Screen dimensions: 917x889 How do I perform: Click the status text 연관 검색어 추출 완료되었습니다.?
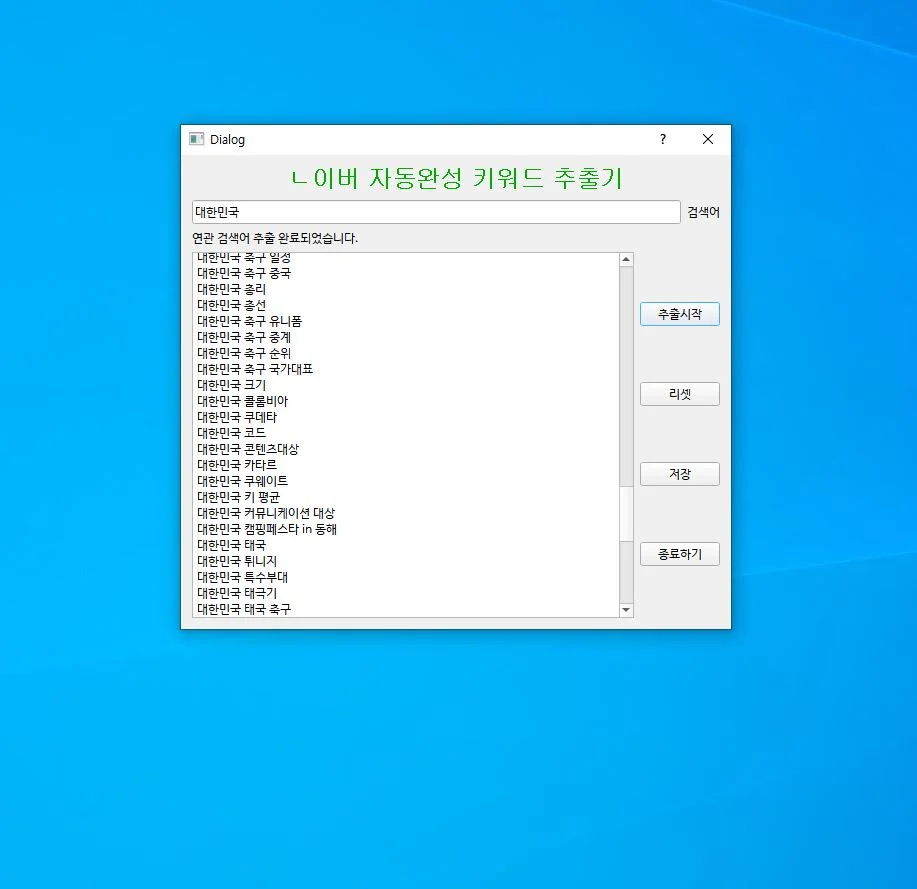click(275, 238)
